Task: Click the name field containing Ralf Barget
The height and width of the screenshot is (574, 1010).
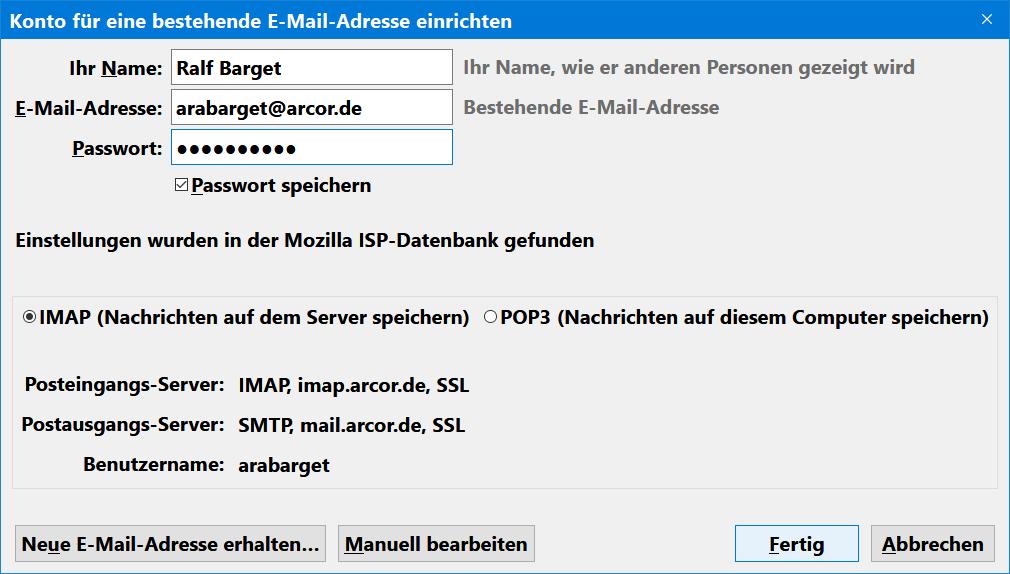Action: tap(311, 68)
